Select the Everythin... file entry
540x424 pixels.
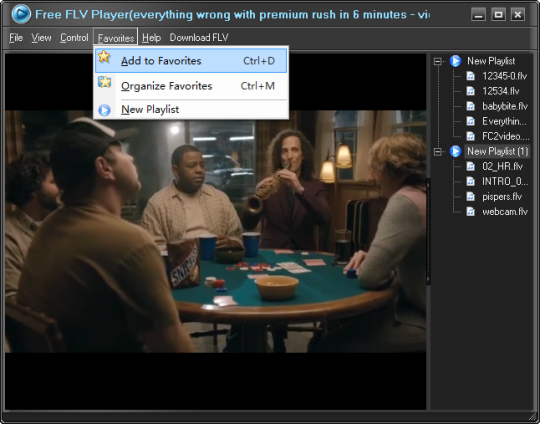click(504, 121)
